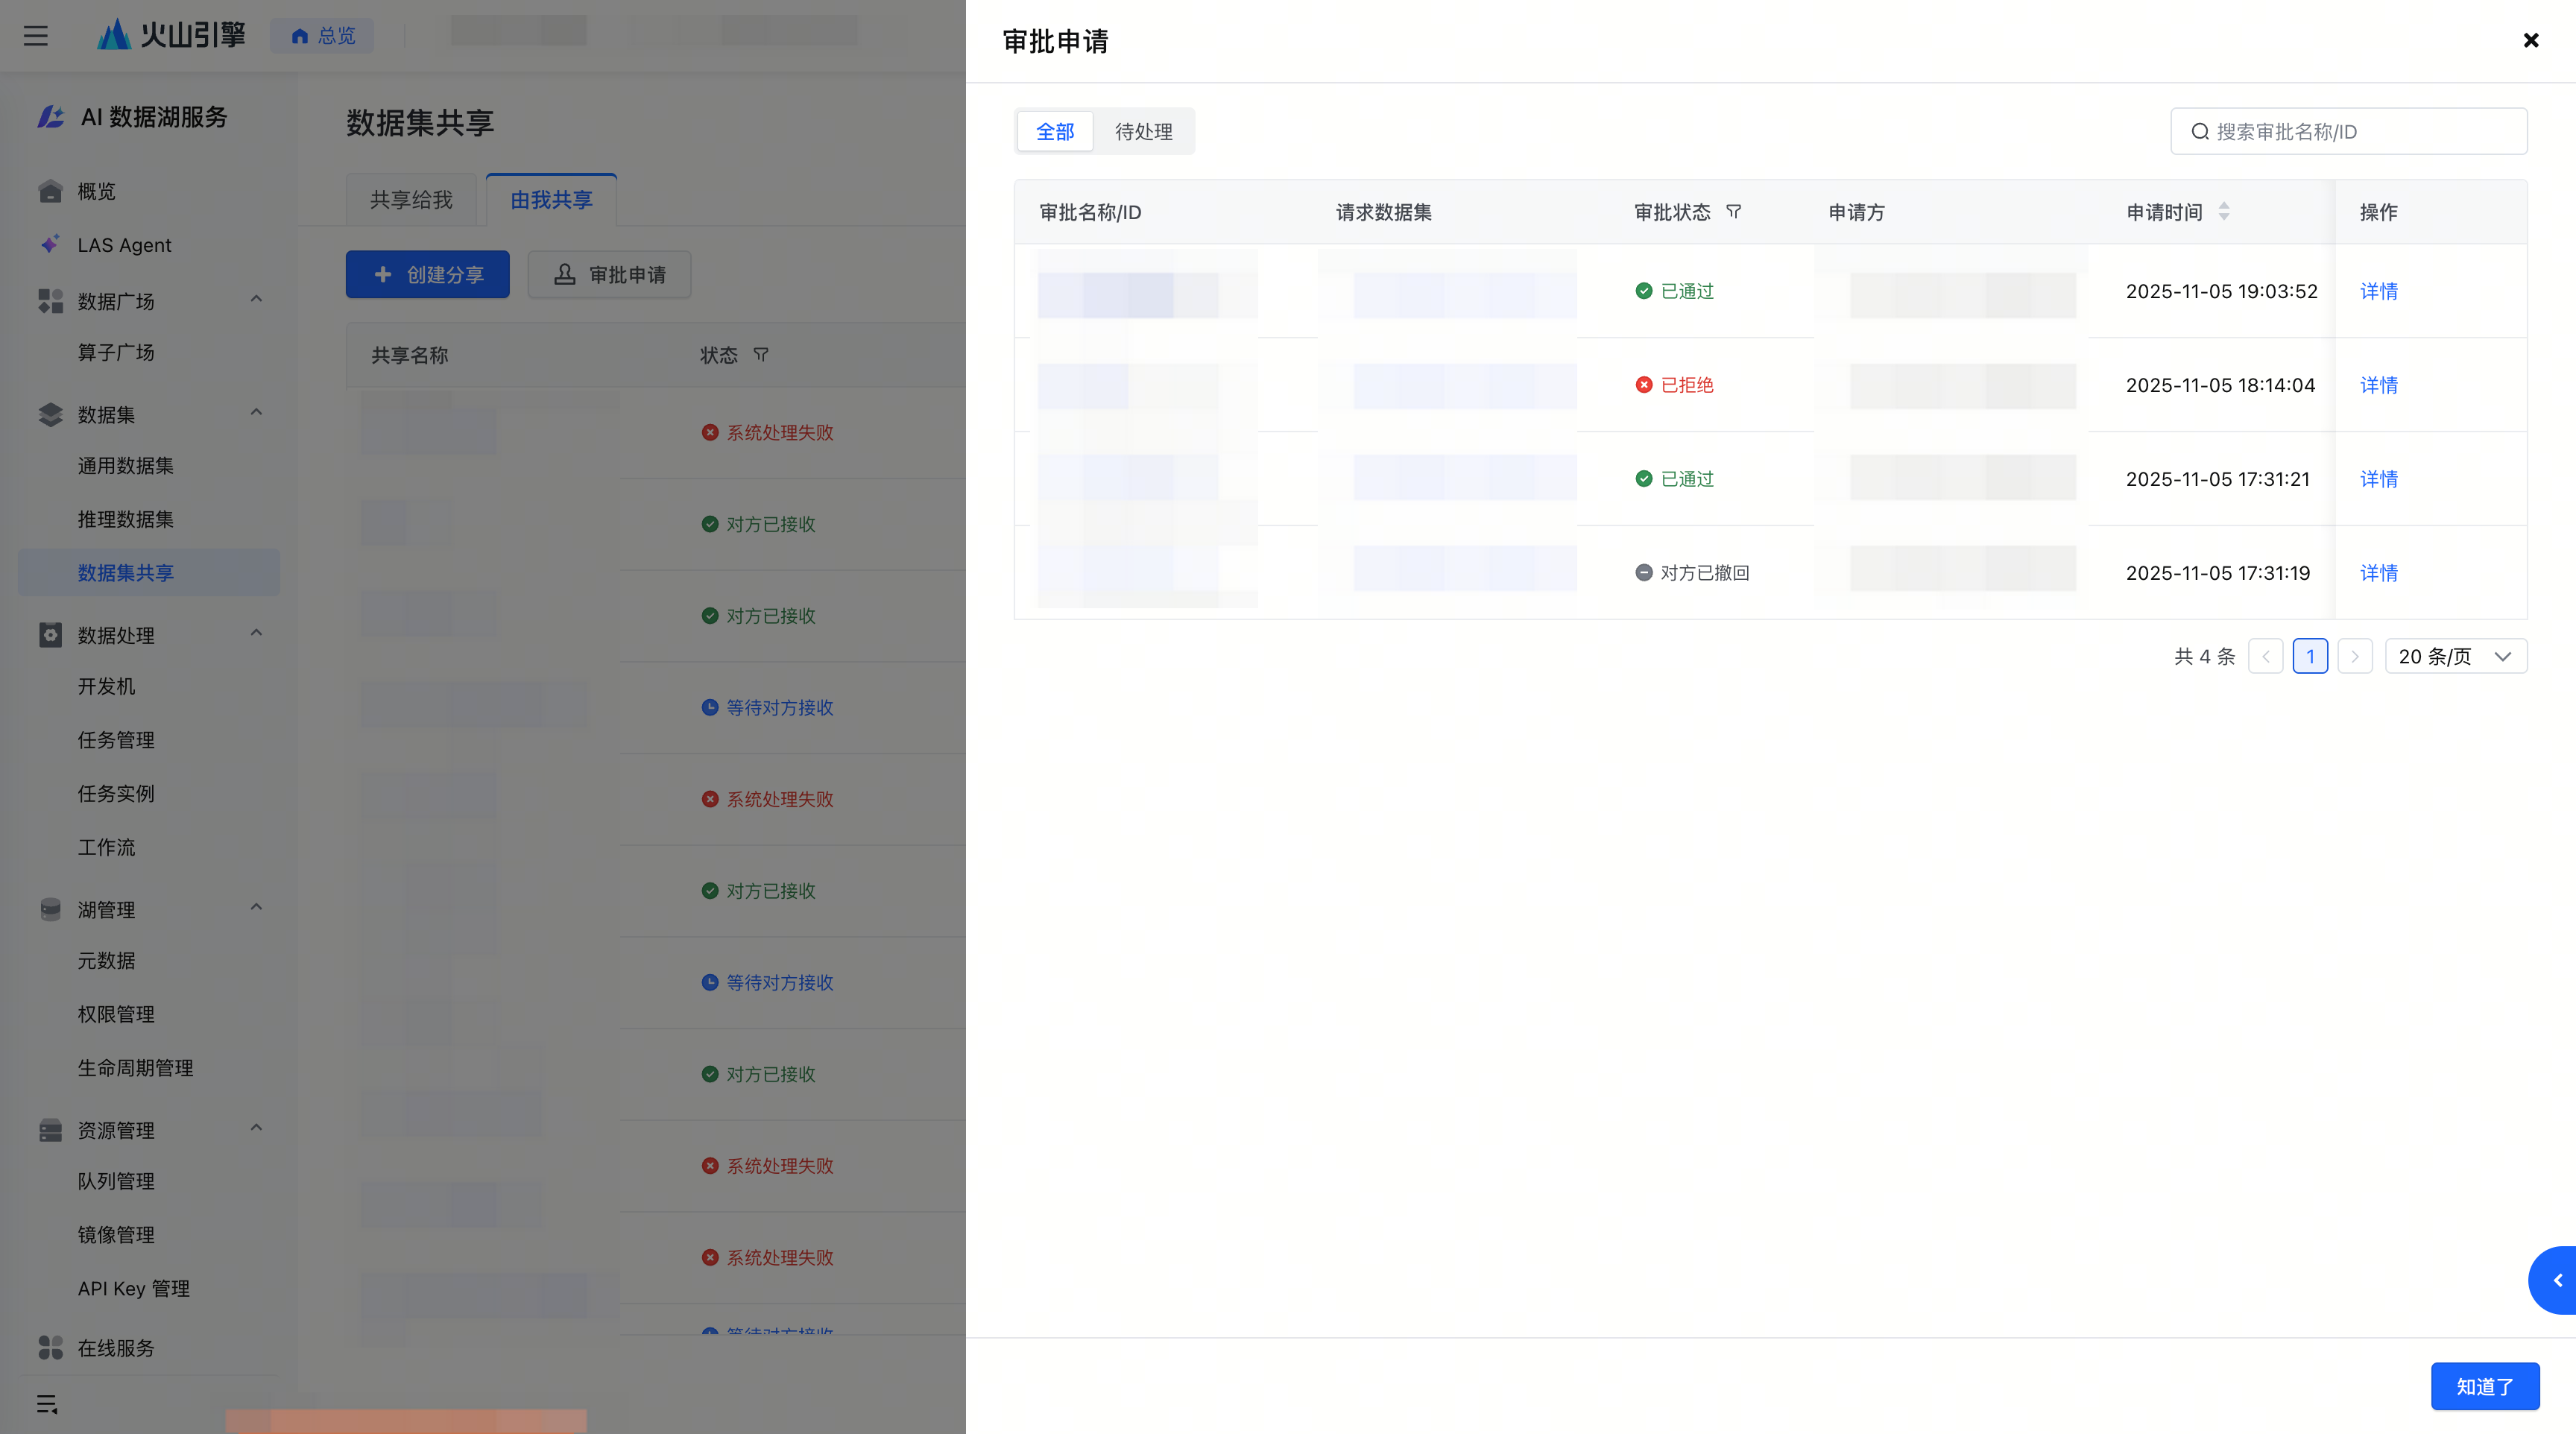2576x1434 pixels.
Task: Switch to the 待处理 filter
Action: (1143, 132)
